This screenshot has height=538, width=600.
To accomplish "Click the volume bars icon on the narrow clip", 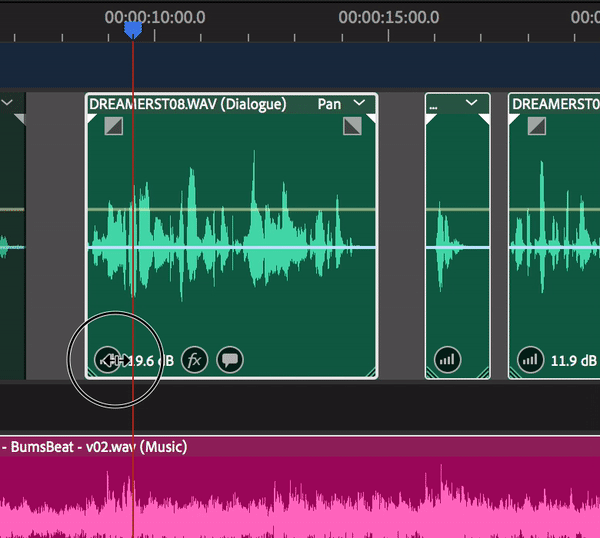I will 447,360.
